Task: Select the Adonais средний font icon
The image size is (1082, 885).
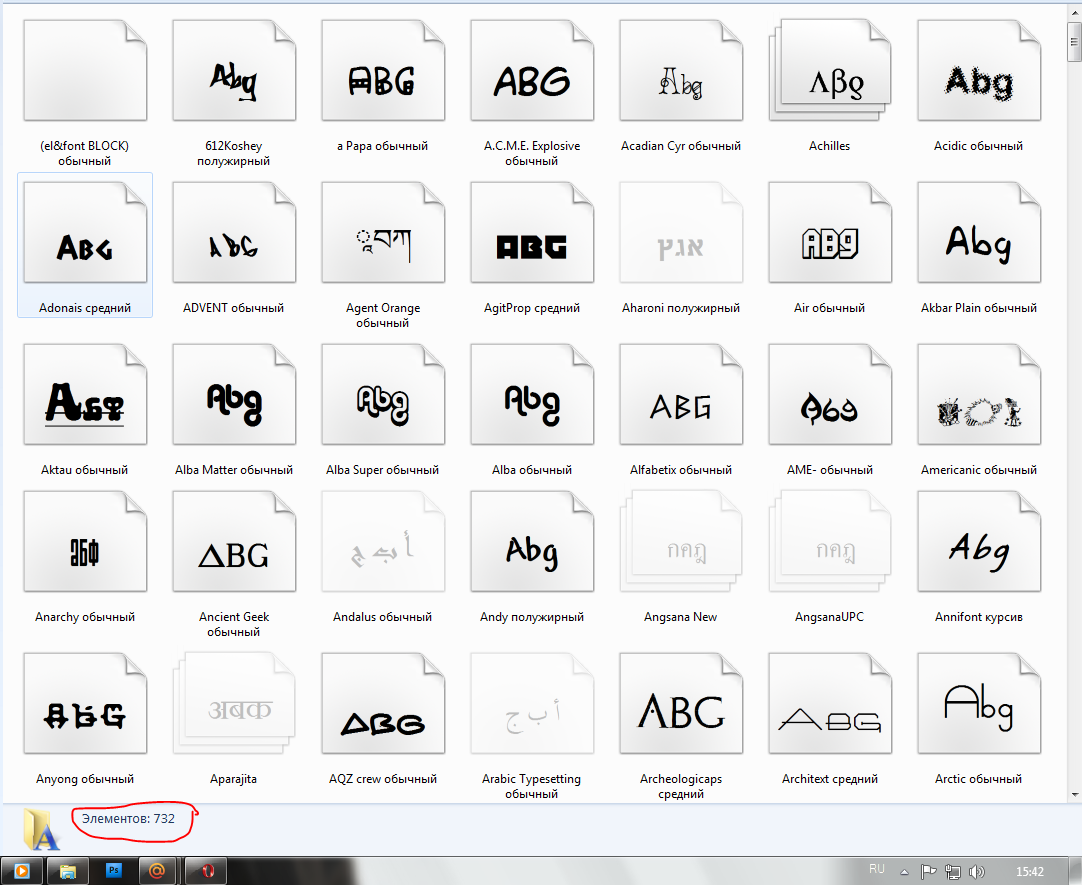Action: pyautogui.click(x=85, y=232)
